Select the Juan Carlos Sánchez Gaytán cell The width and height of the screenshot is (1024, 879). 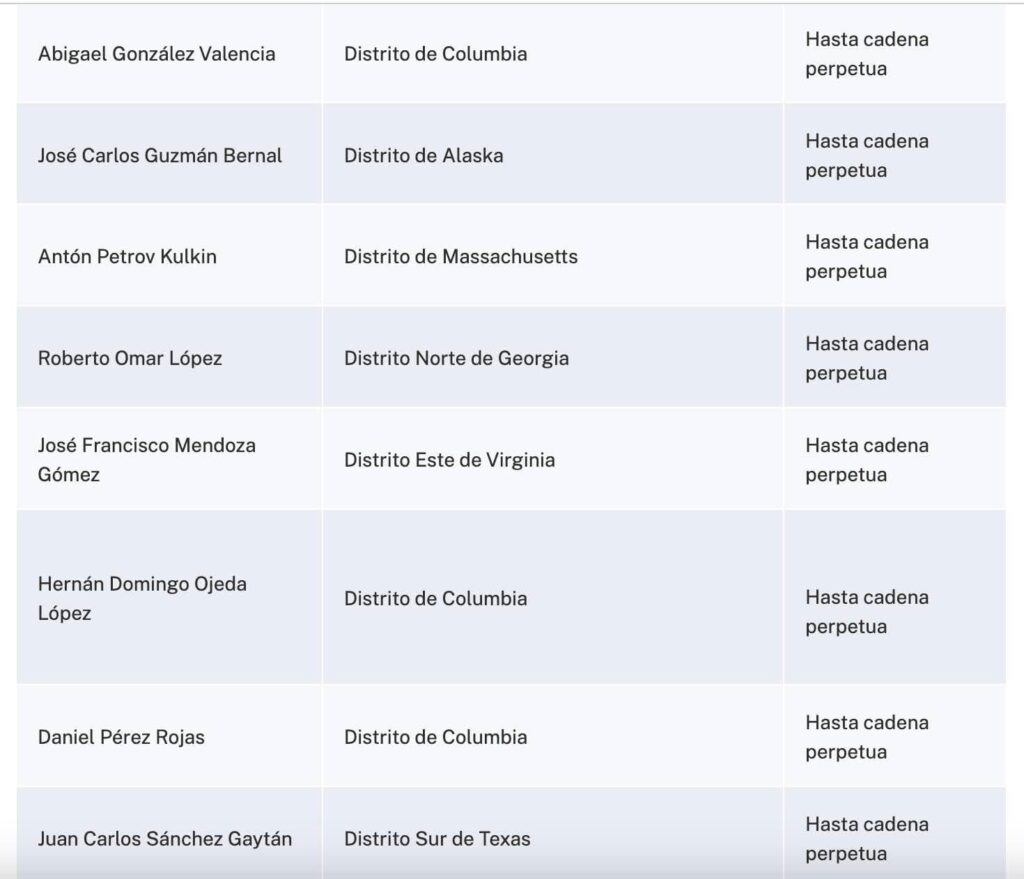[165, 839]
